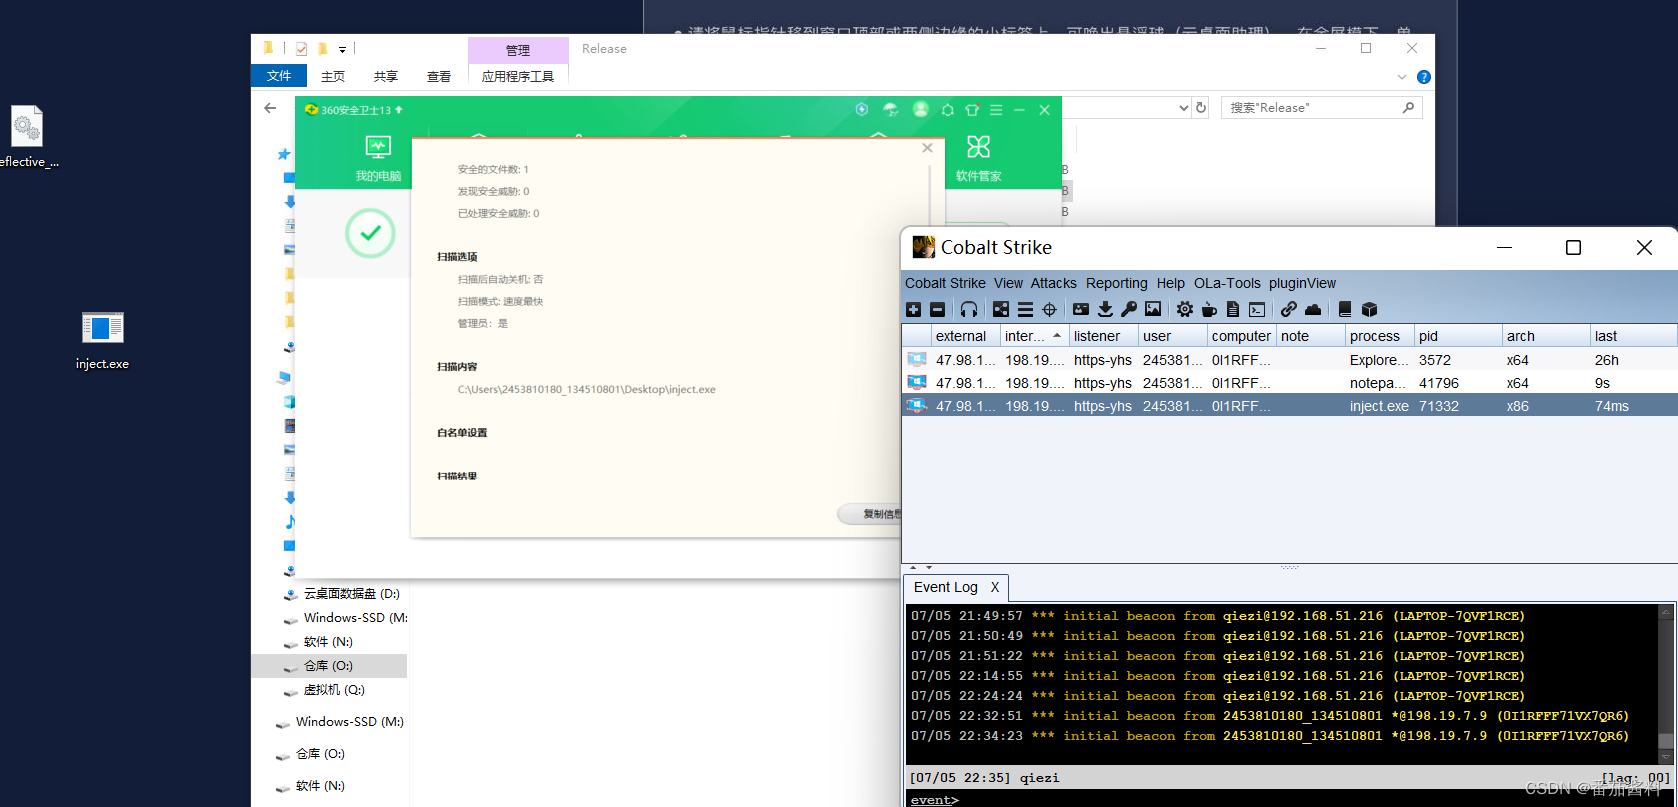Open Help menu in Cobalt Strike menu bar
The height and width of the screenshot is (807, 1678).
pos(1171,283)
